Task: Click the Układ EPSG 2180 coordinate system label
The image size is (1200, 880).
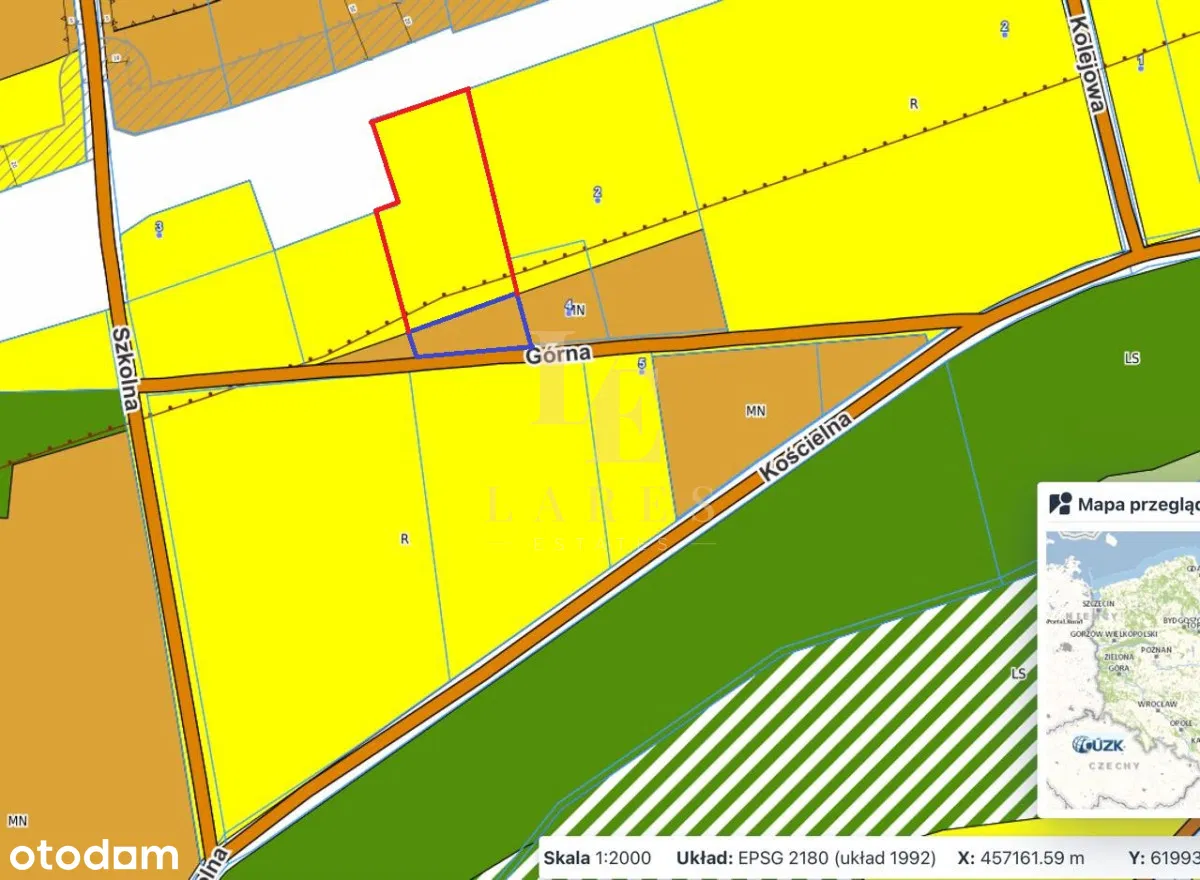Action: coord(806,857)
